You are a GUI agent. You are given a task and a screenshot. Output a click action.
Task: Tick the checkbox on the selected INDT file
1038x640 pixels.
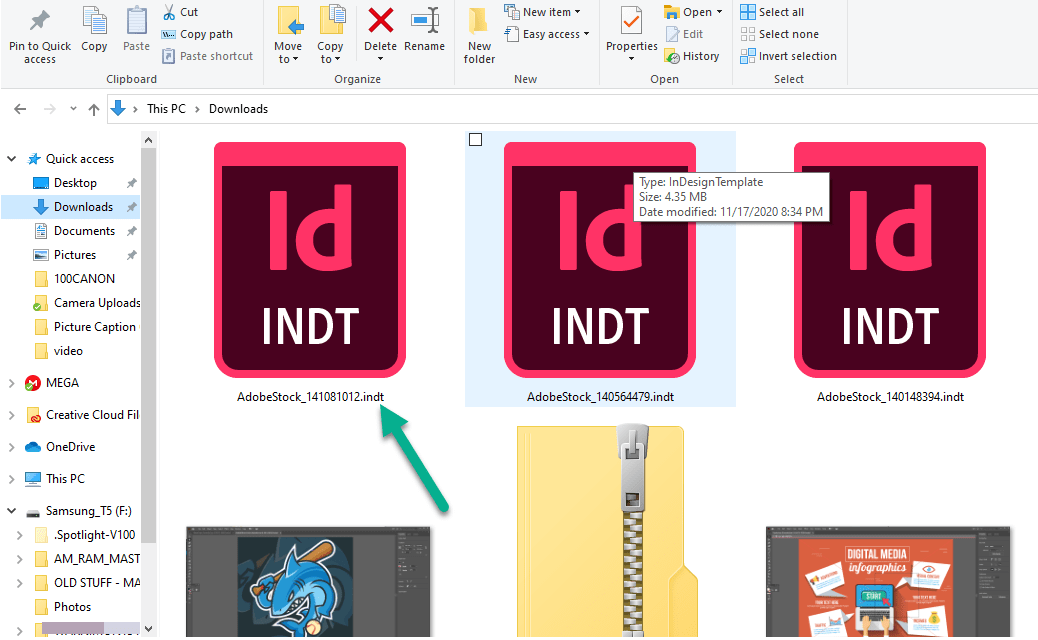point(475,140)
